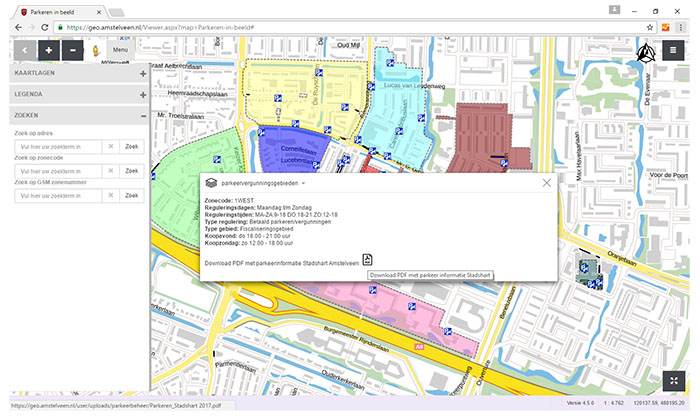Click the Zonecode: 1WEST text
The height and width of the screenshot is (417, 700).
pyautogui.click(x=229, y=201)
